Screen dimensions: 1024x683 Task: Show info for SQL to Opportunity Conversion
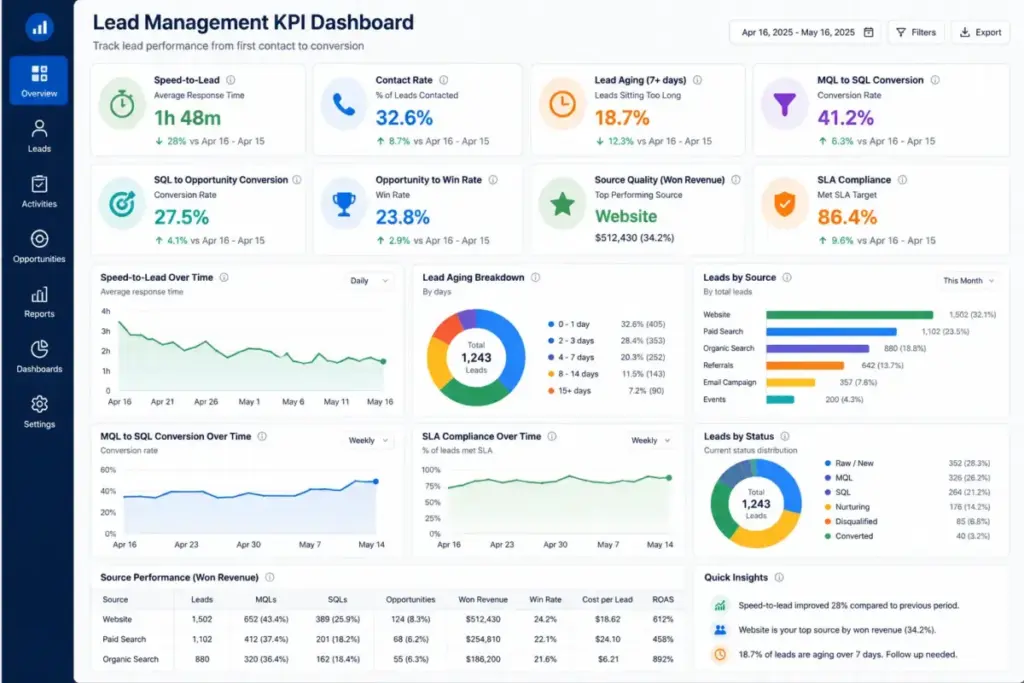click(x=296, y=180)
